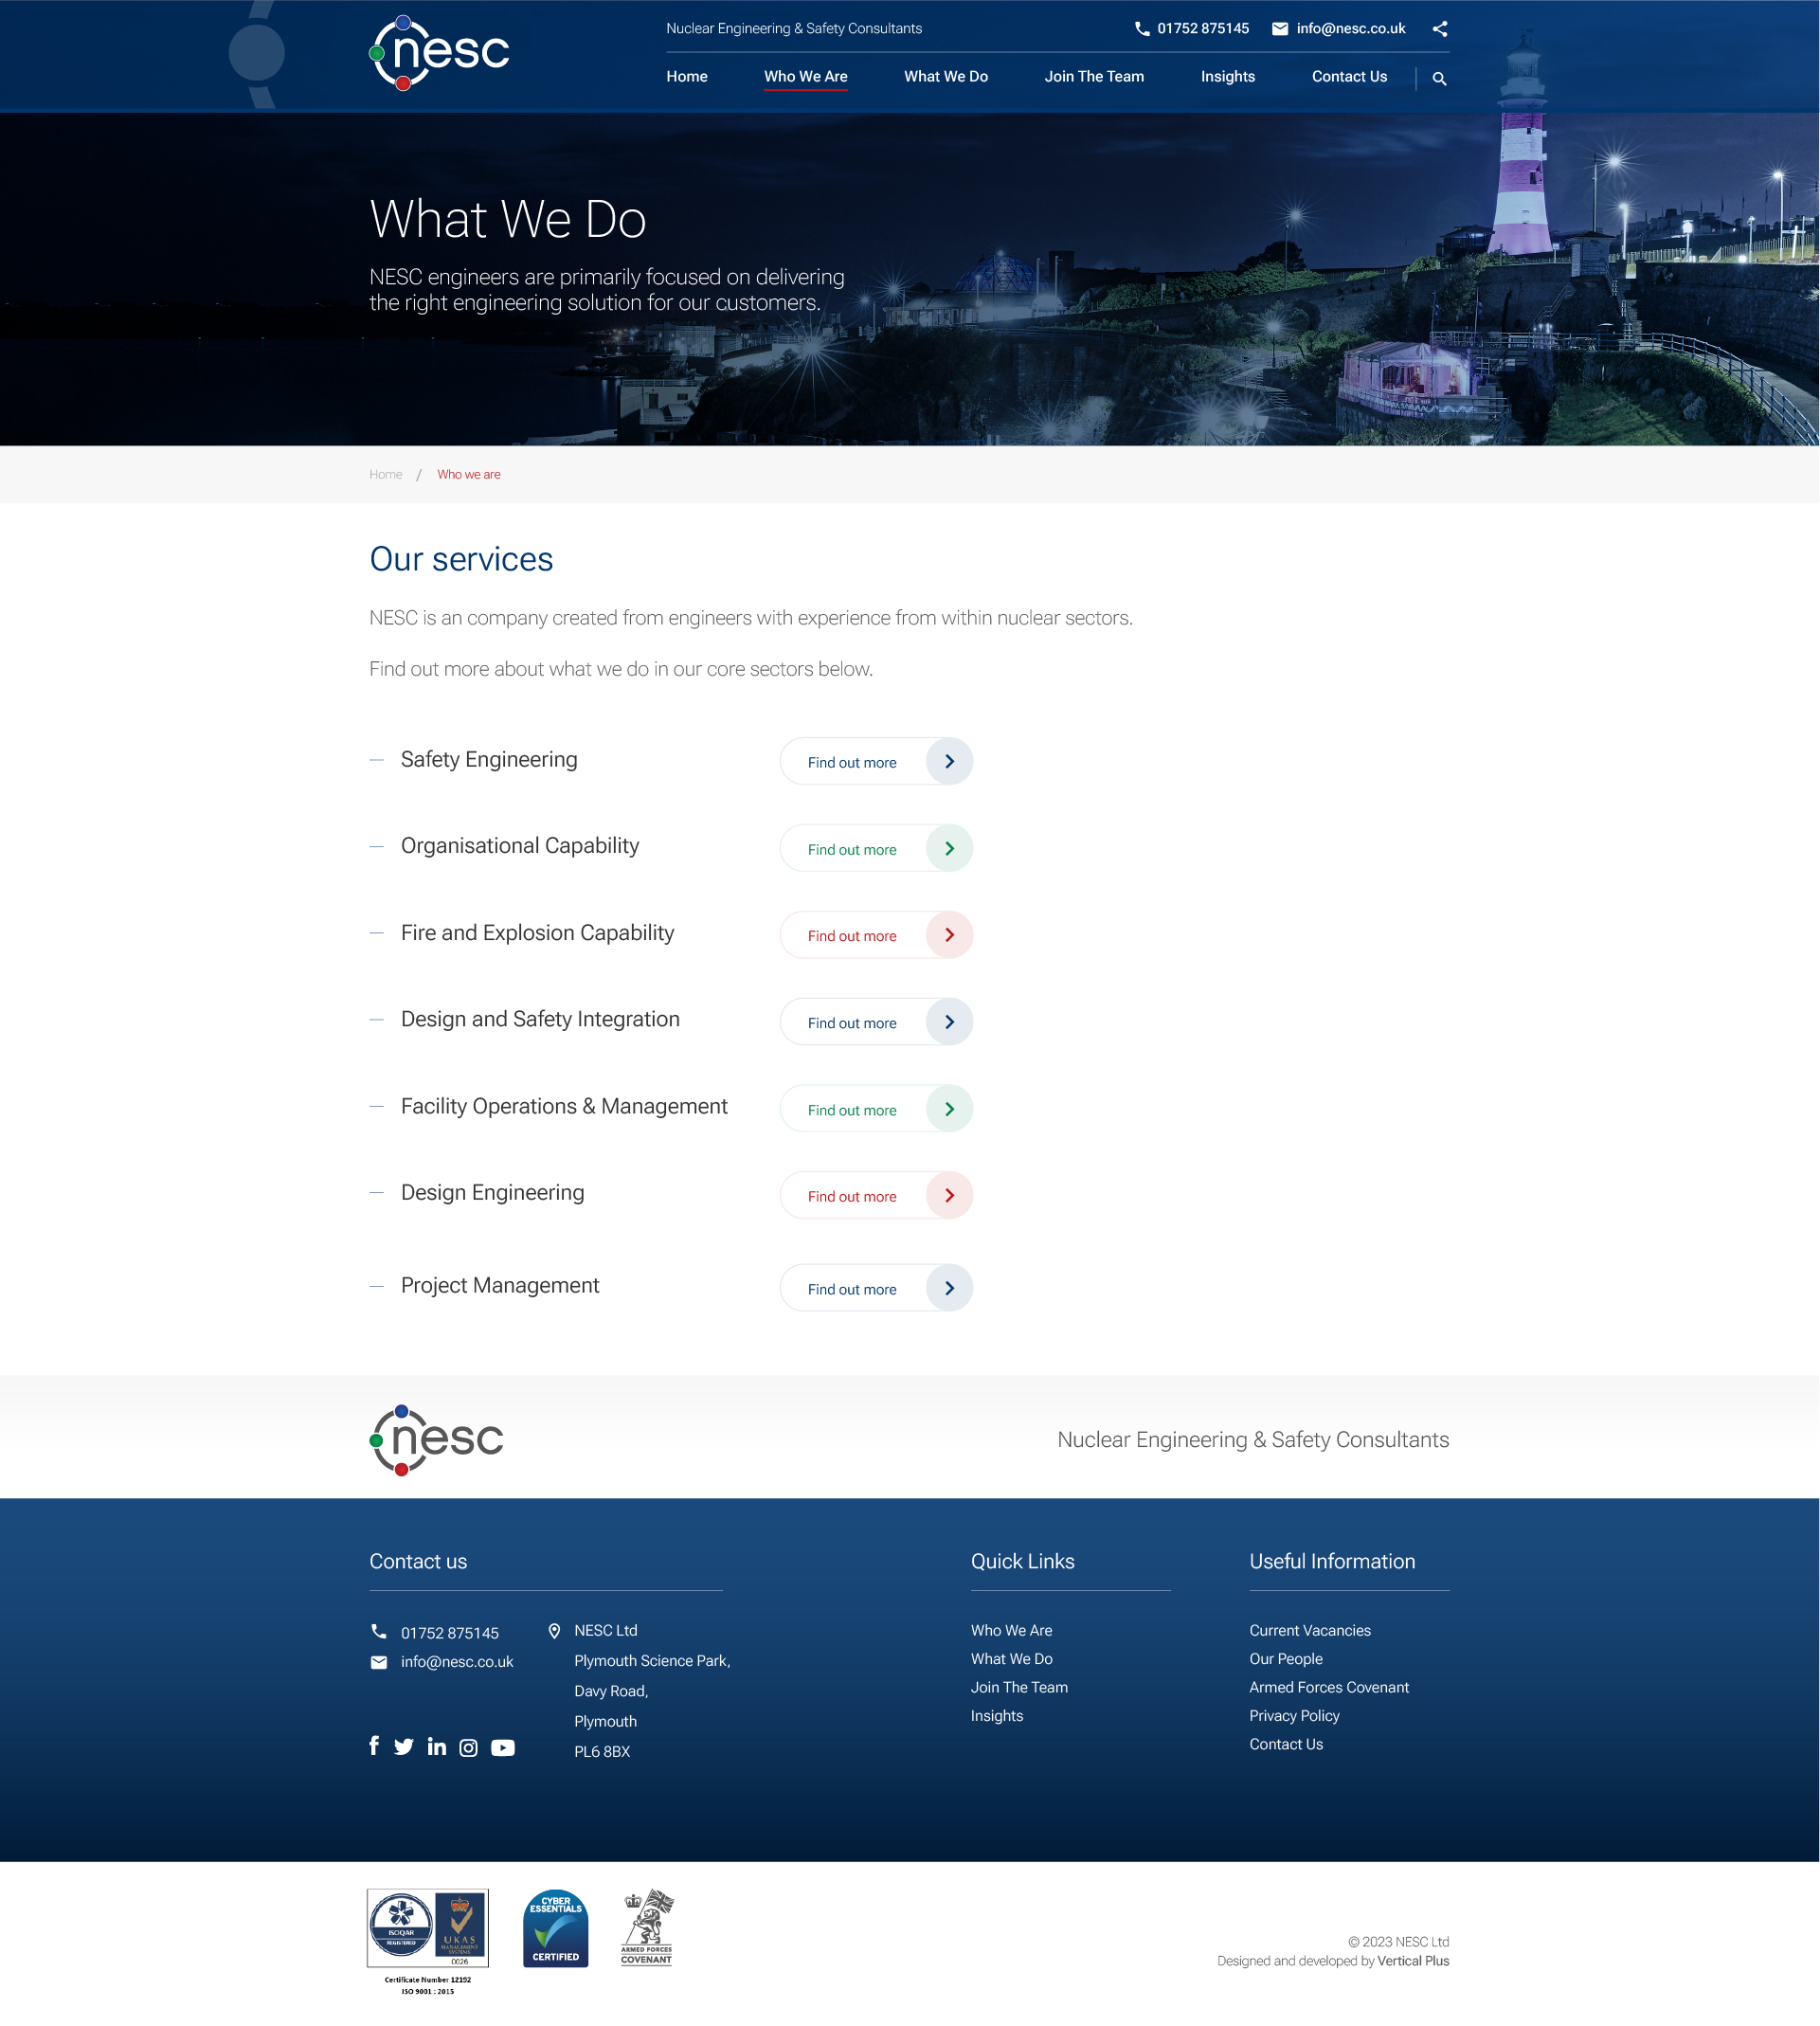Open Current Vacancies footer link
Image resolution: width=1820 pixels, height=2026 pixels.
[x=1309, y=1630]
